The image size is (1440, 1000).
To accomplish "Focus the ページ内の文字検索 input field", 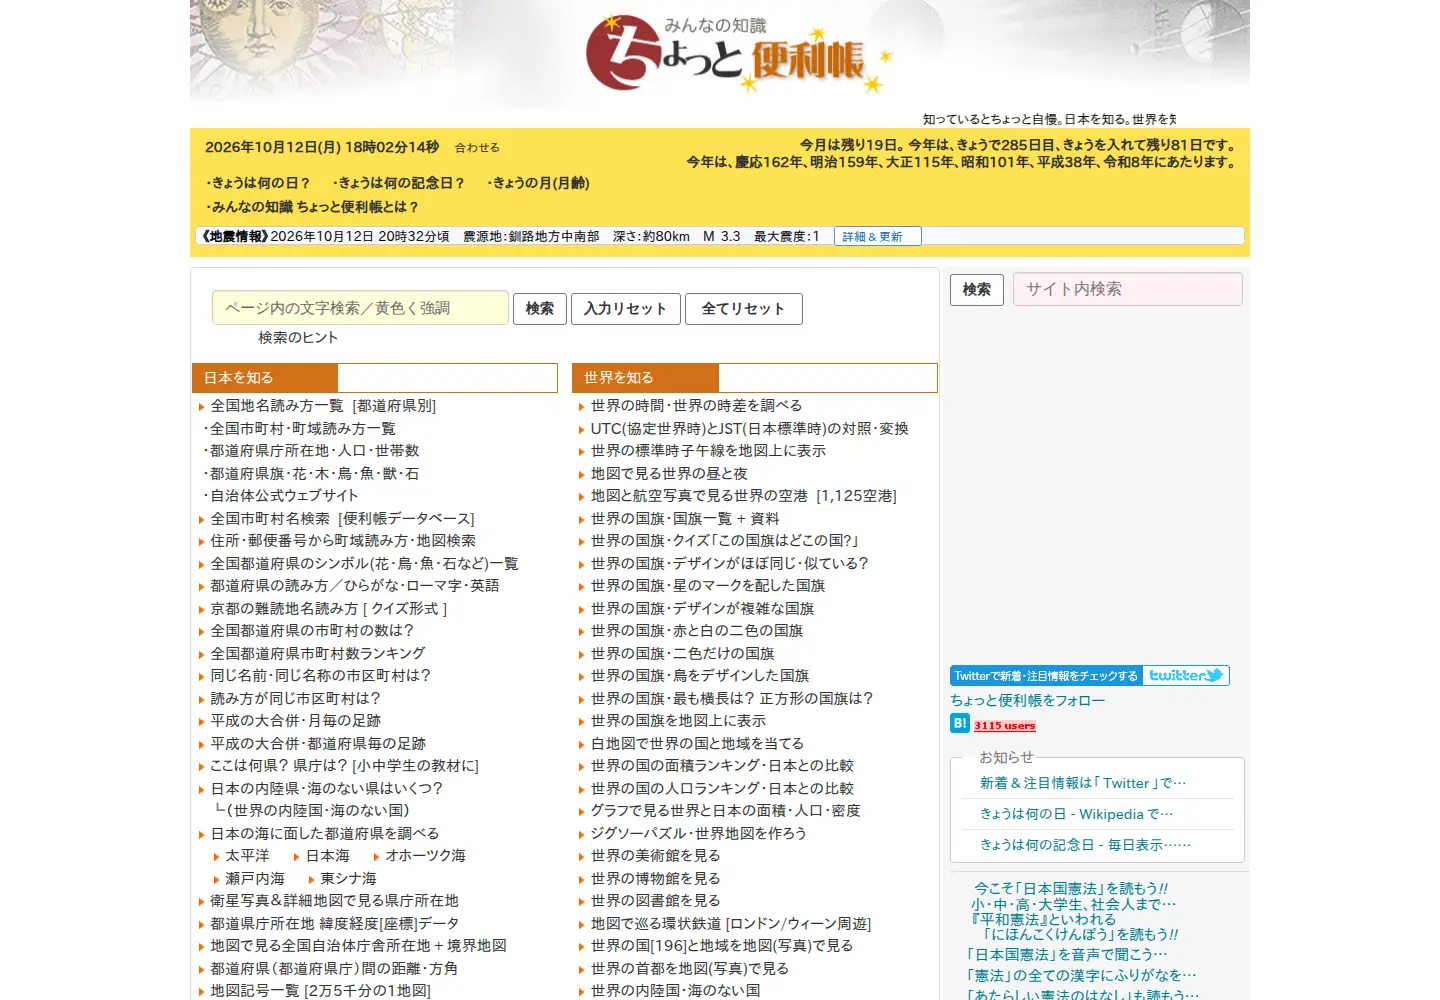I will (360, 308).
